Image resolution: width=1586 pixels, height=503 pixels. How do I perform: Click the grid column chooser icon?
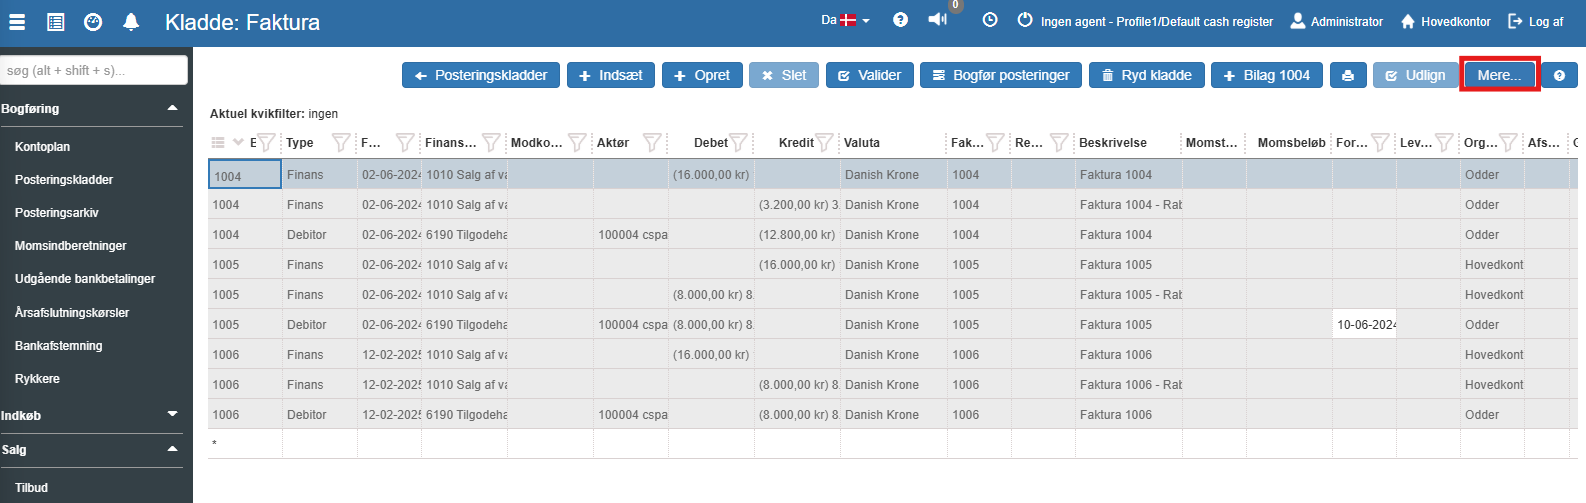tap(218, 143)
